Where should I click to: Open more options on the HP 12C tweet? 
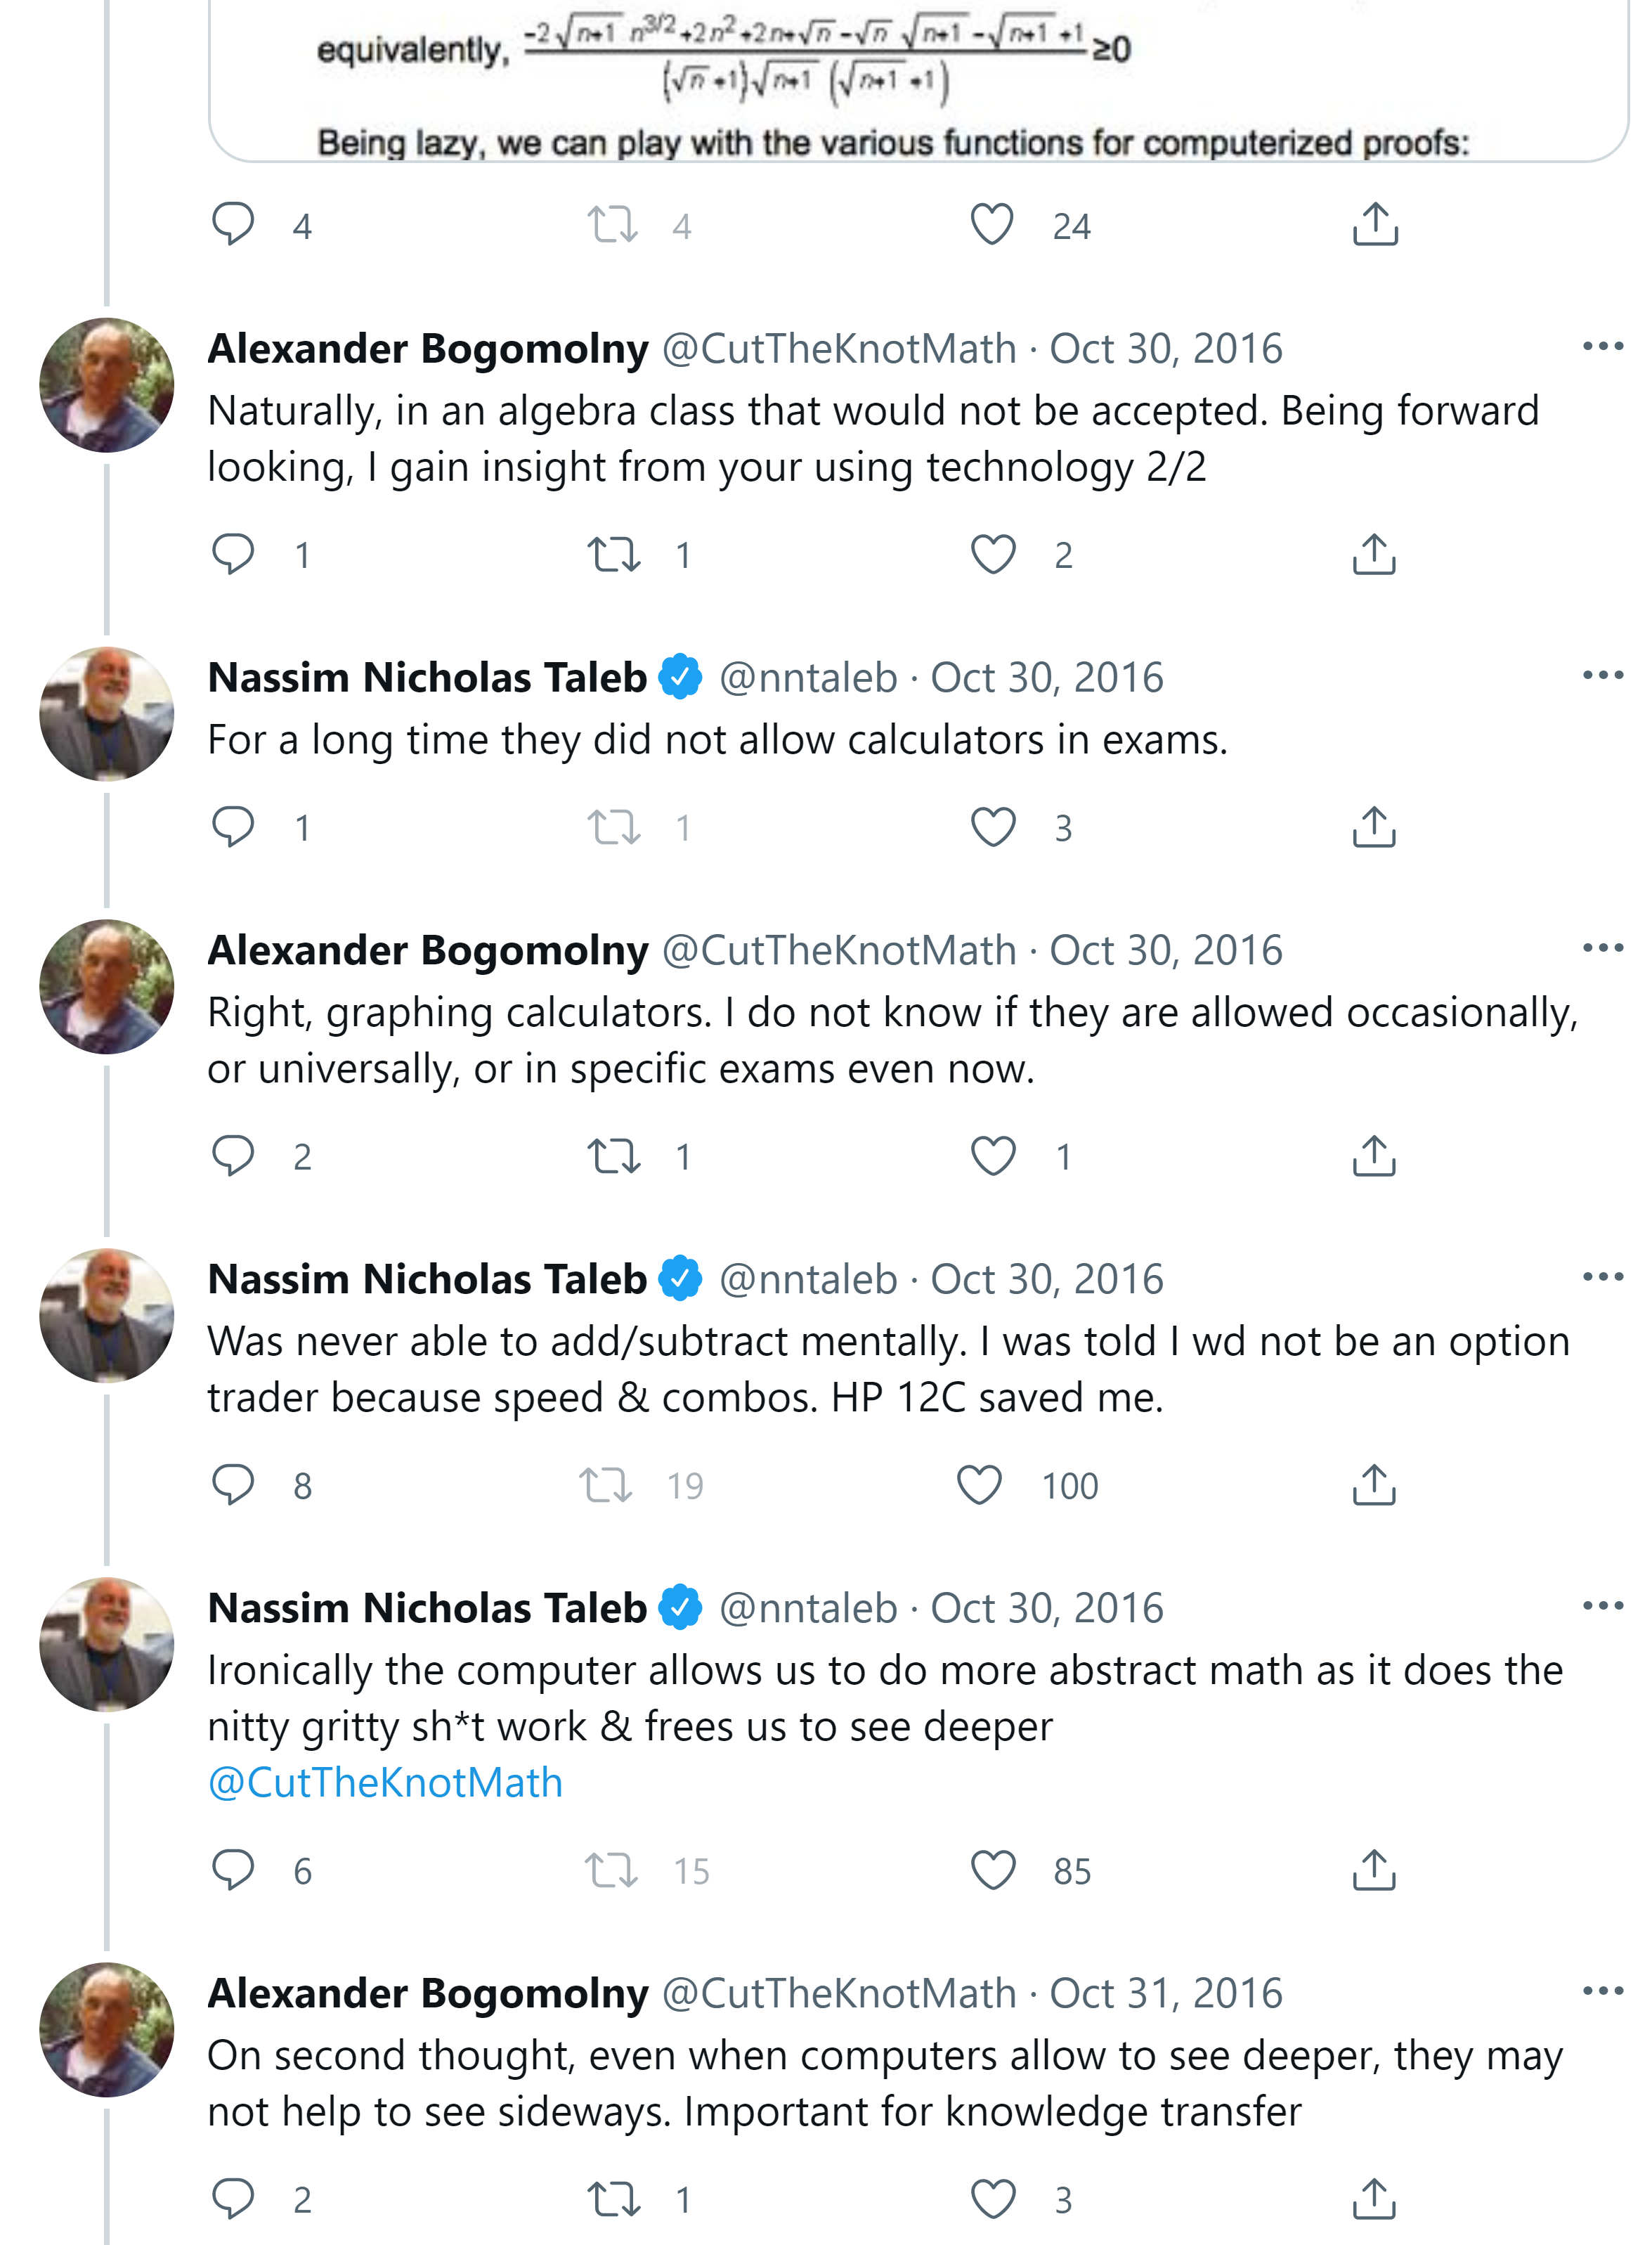point(1602,1277)
